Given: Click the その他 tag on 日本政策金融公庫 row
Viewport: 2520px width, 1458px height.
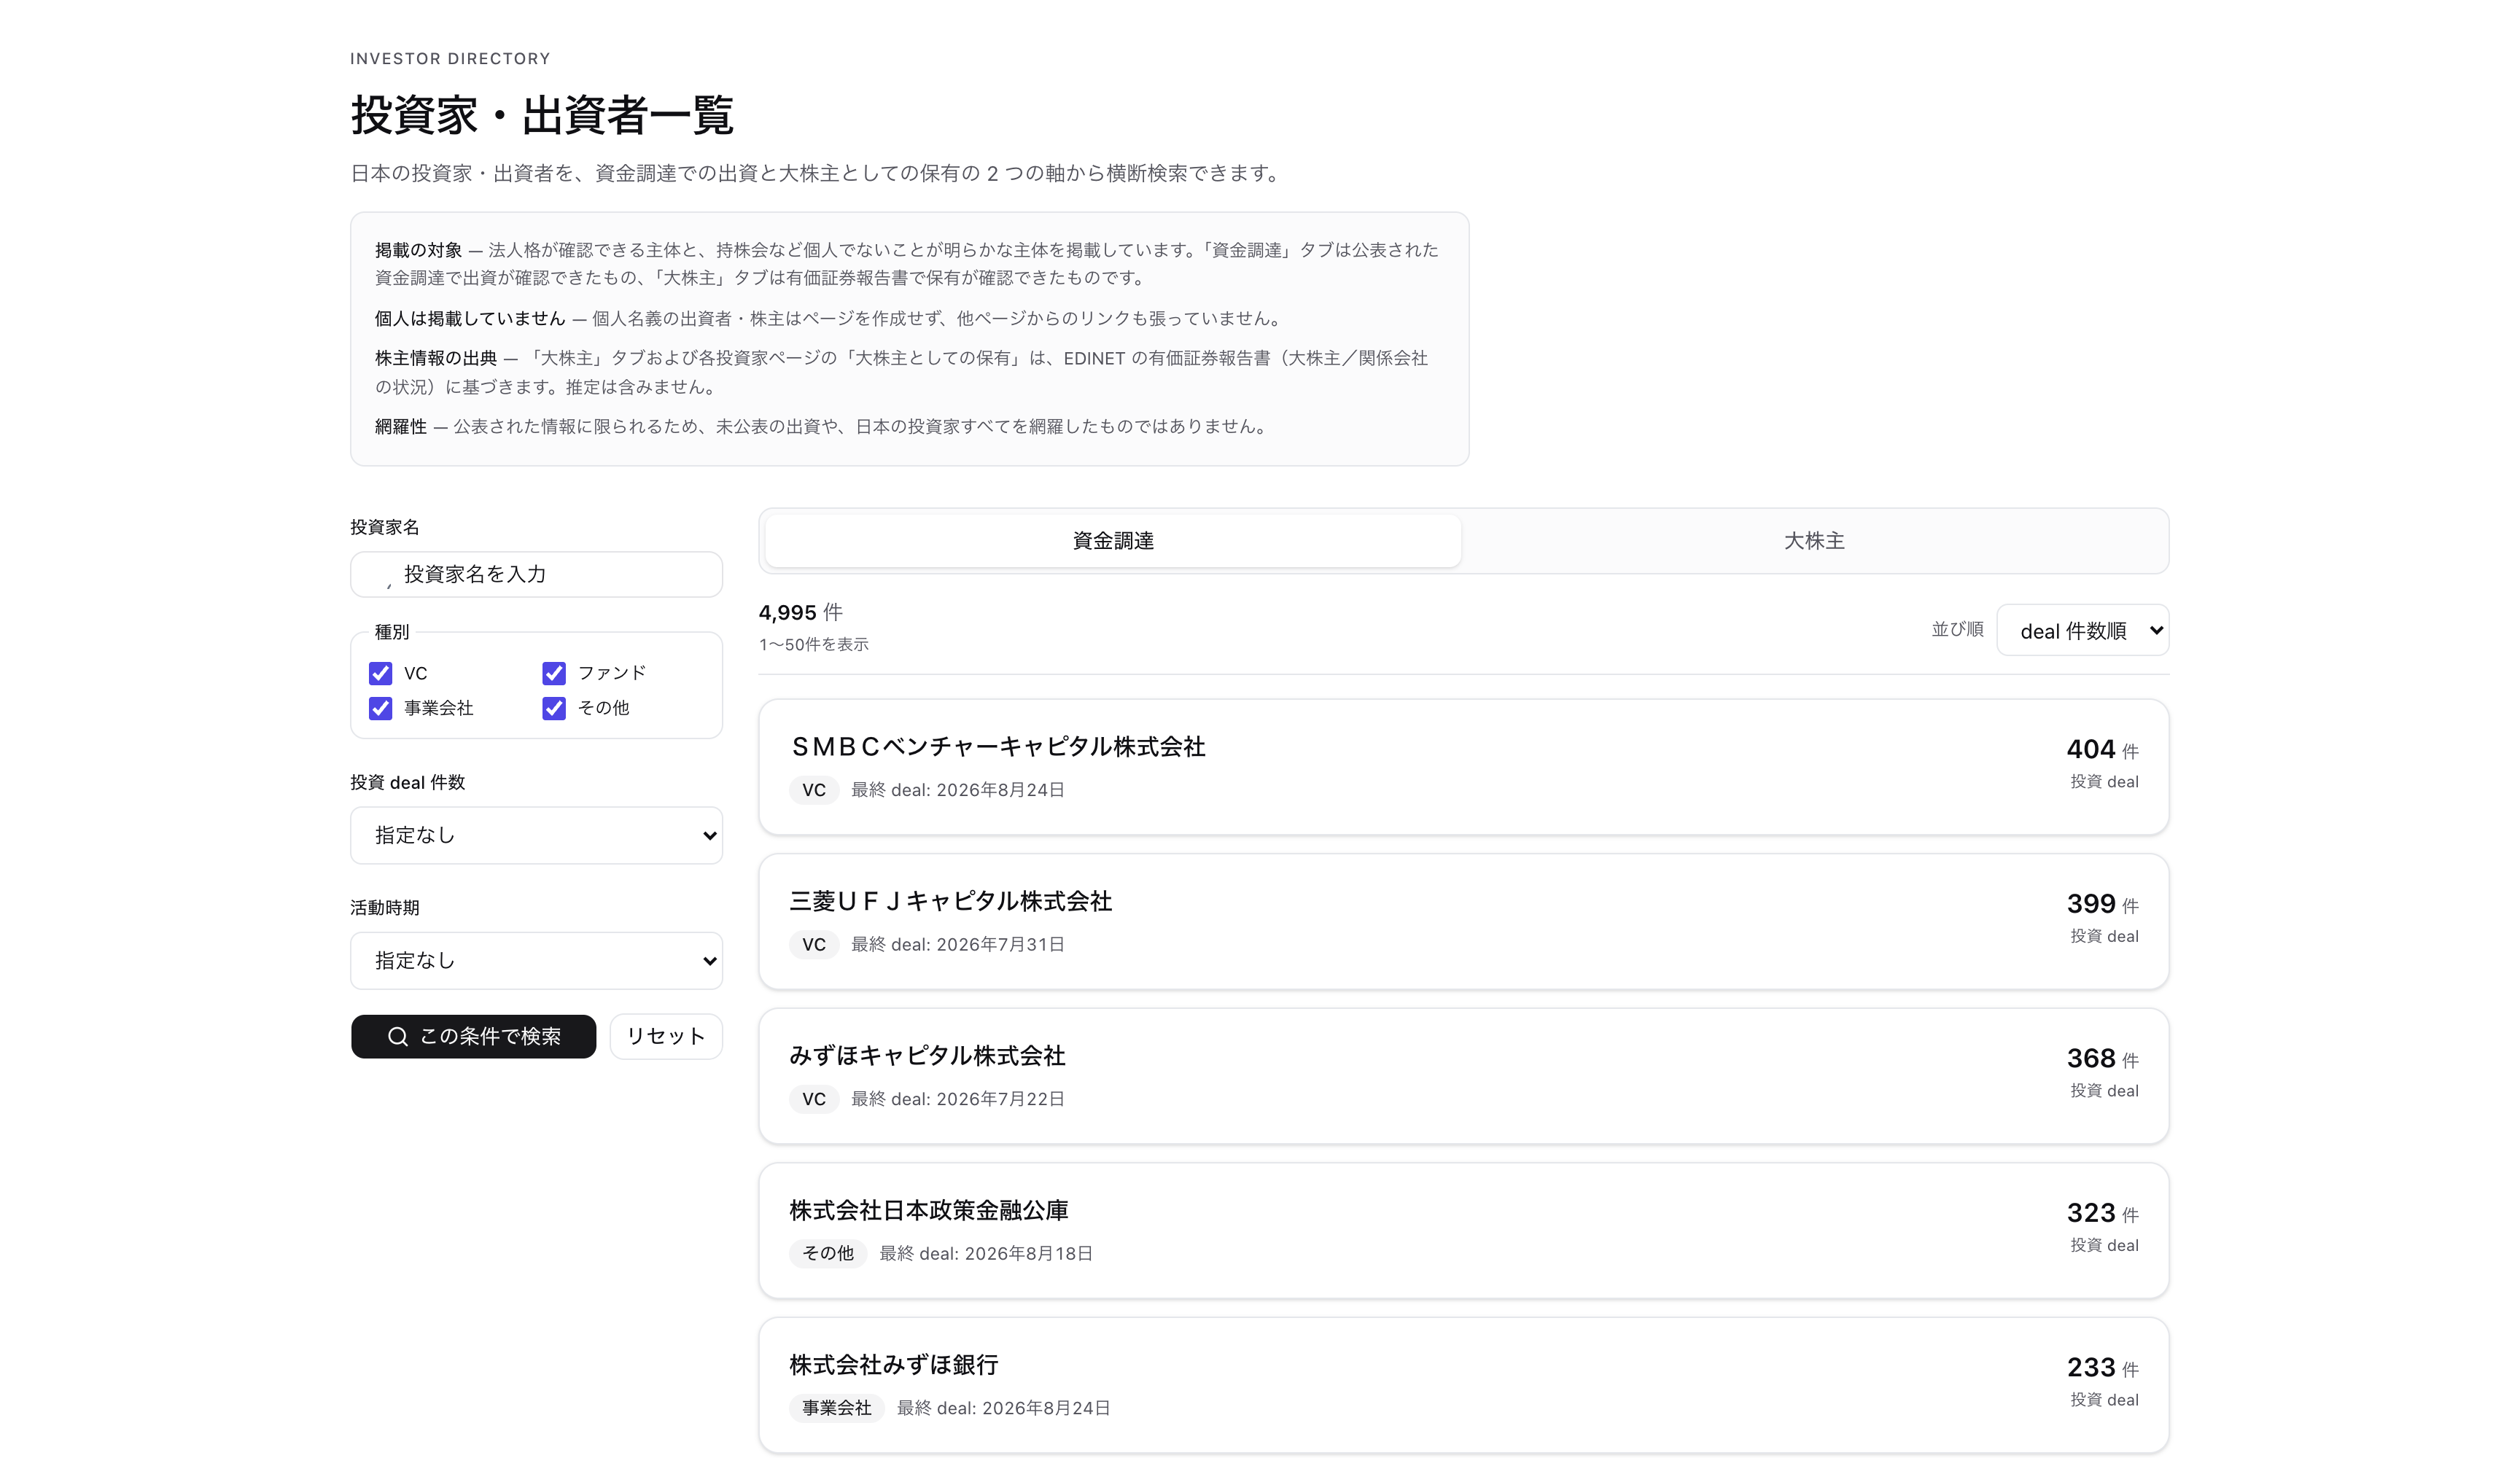Looking at the screenshot, I should (828, 1253).
